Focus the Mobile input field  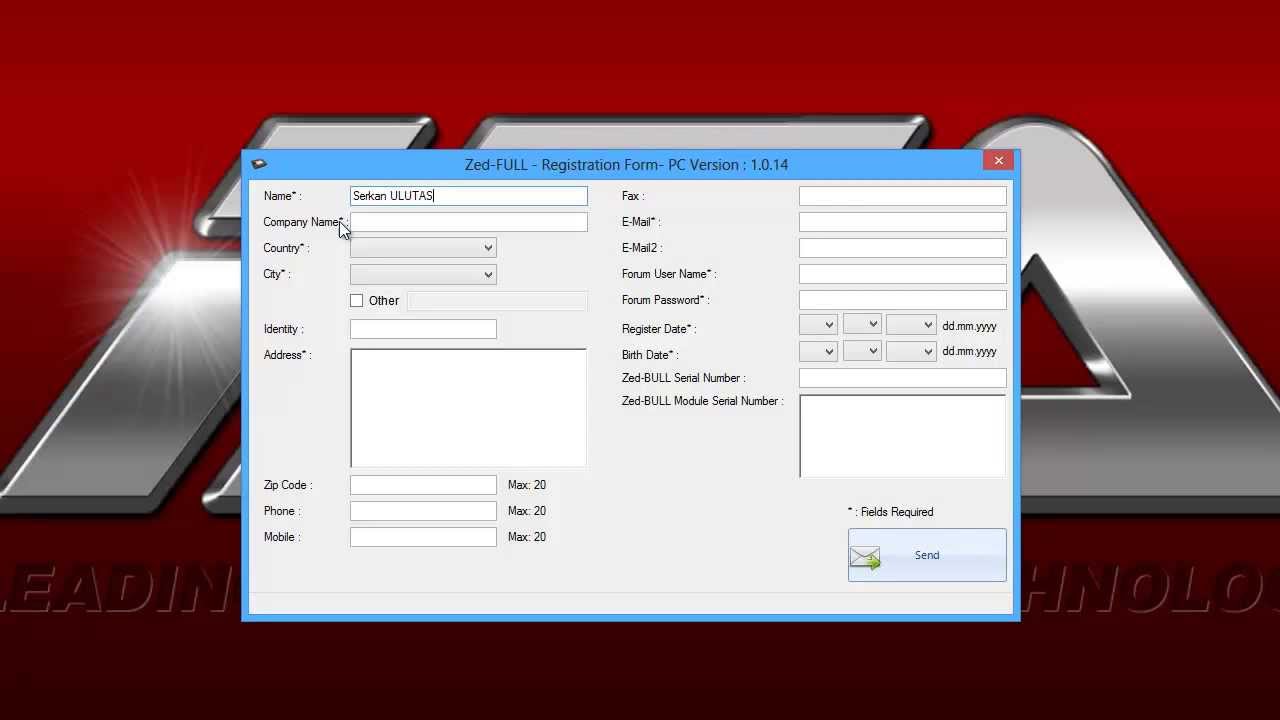pos(423,537)
